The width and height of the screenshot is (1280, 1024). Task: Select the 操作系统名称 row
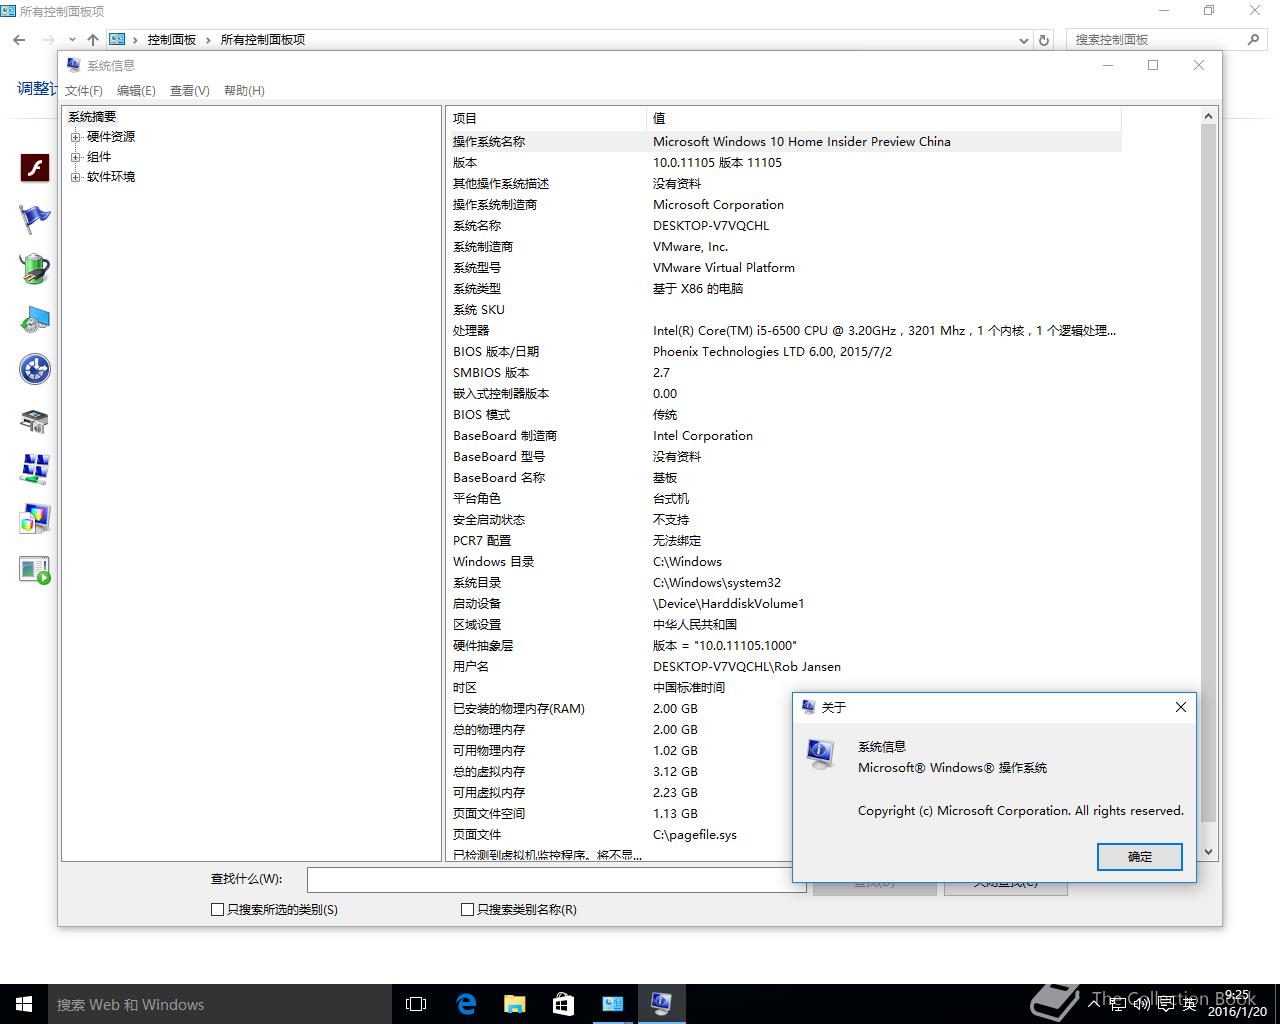(784, 142)
